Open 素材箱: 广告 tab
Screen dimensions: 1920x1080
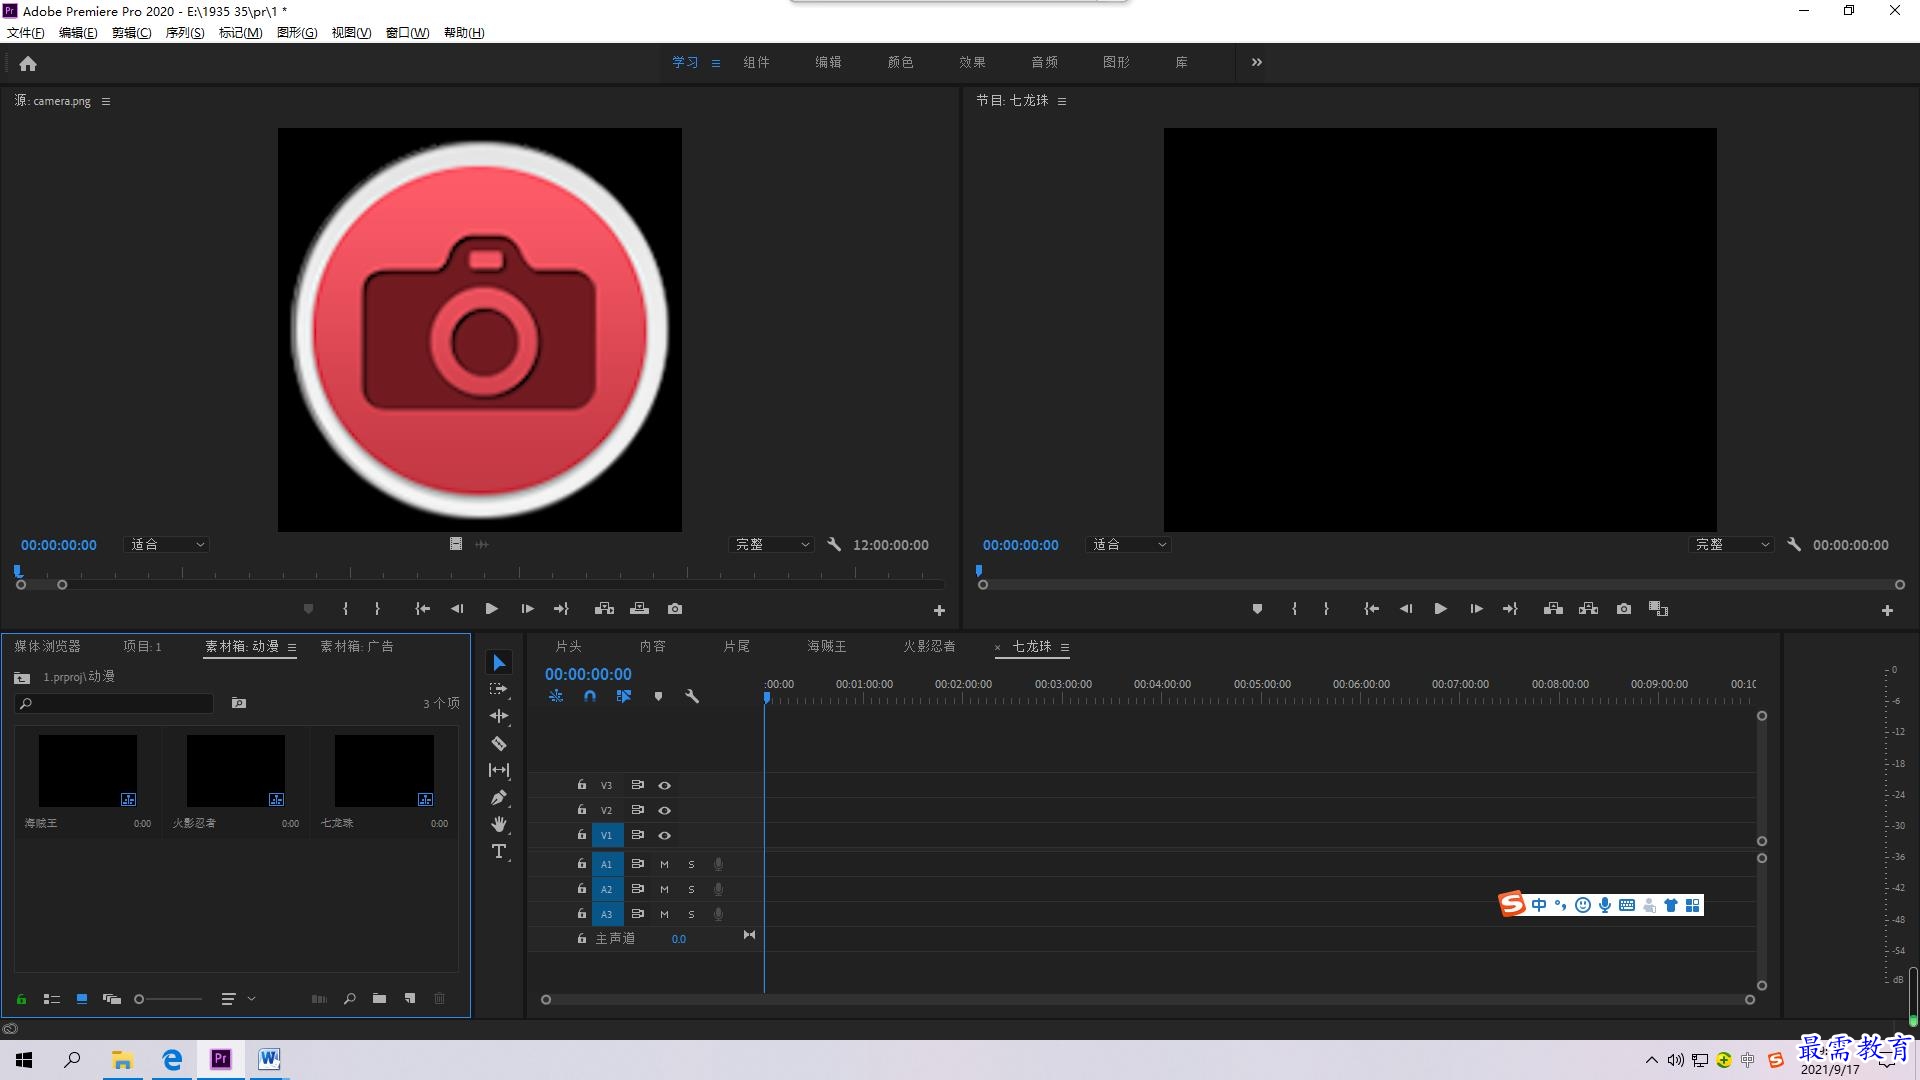[357, 647]
